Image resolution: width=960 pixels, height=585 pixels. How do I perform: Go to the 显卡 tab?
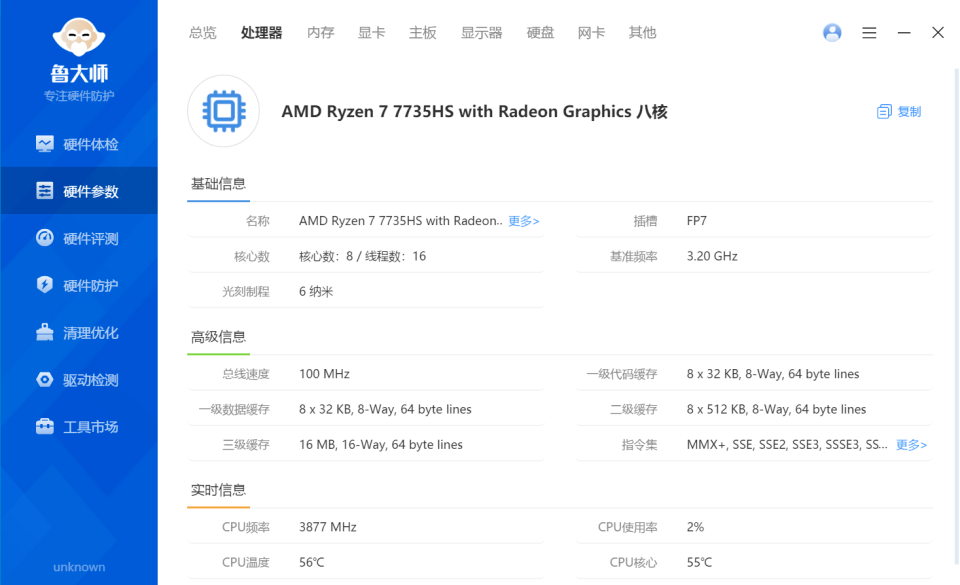[x=372, y=32]
